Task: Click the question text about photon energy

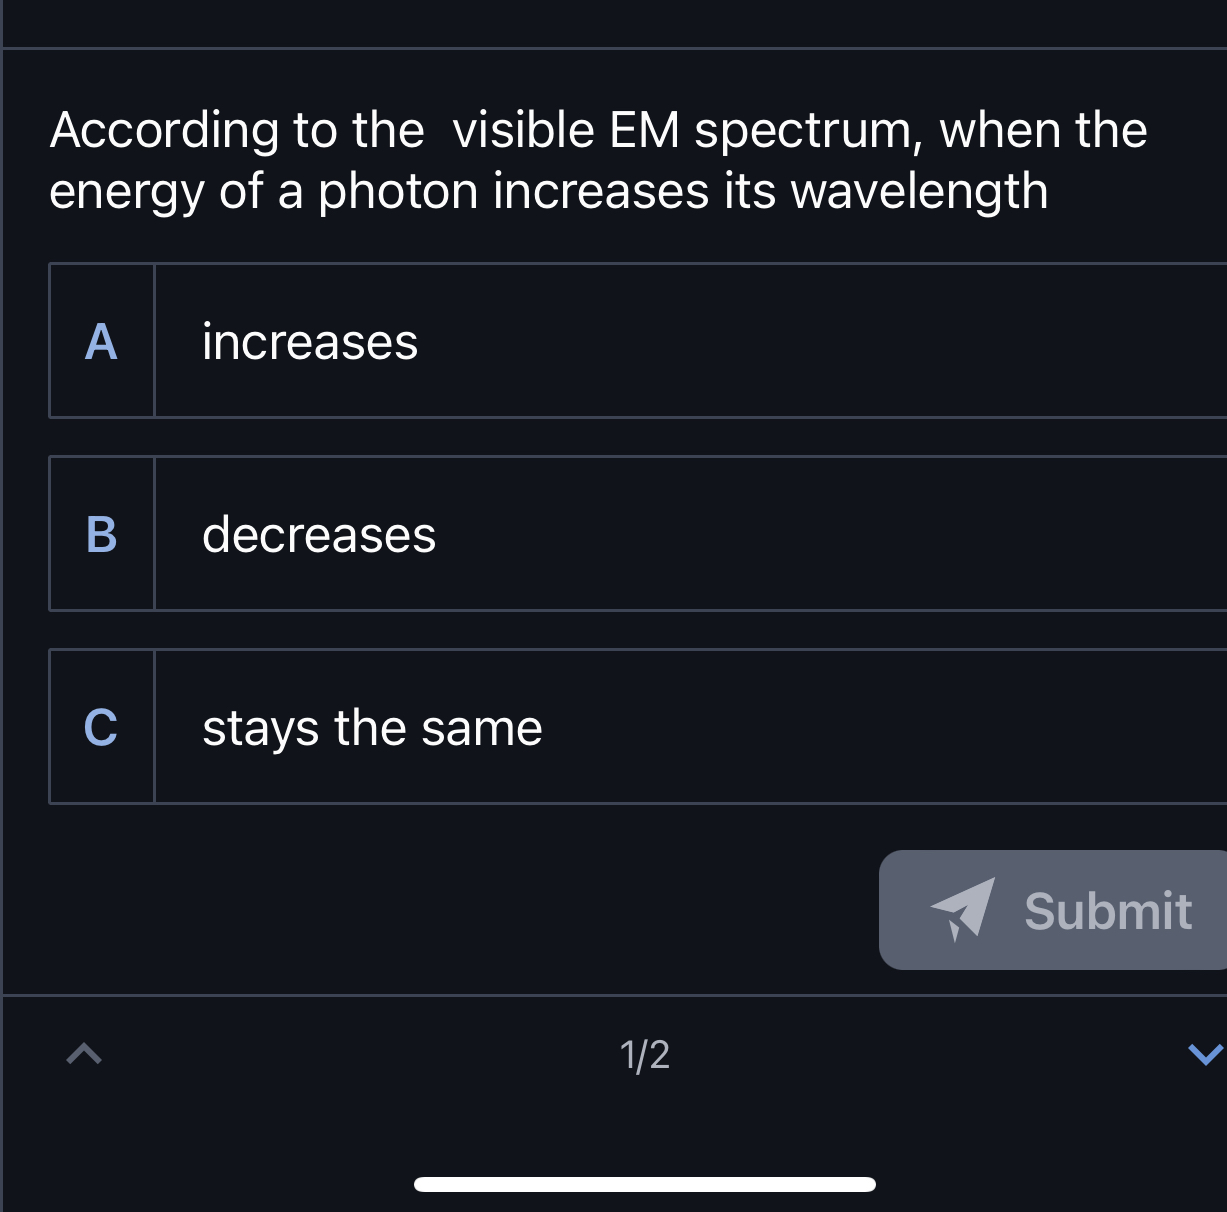Action: point(597,160)
